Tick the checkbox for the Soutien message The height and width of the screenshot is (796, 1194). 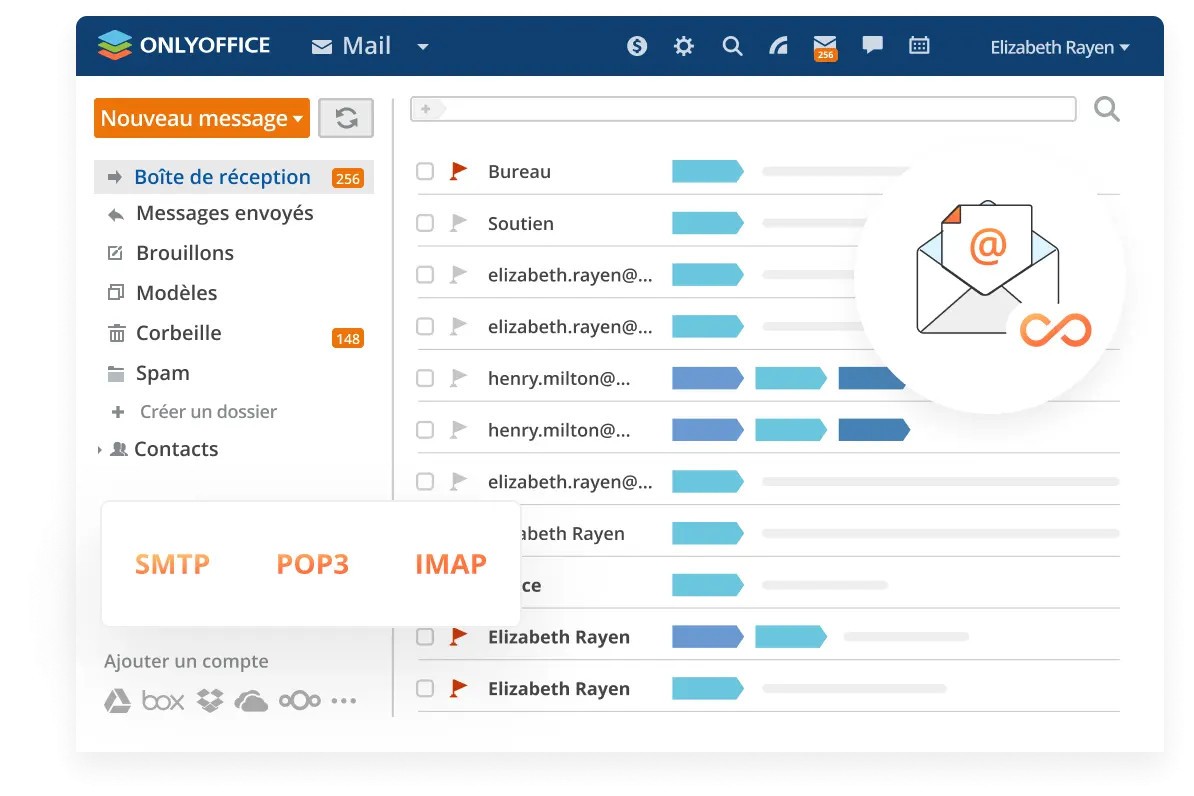click(425, 223)
